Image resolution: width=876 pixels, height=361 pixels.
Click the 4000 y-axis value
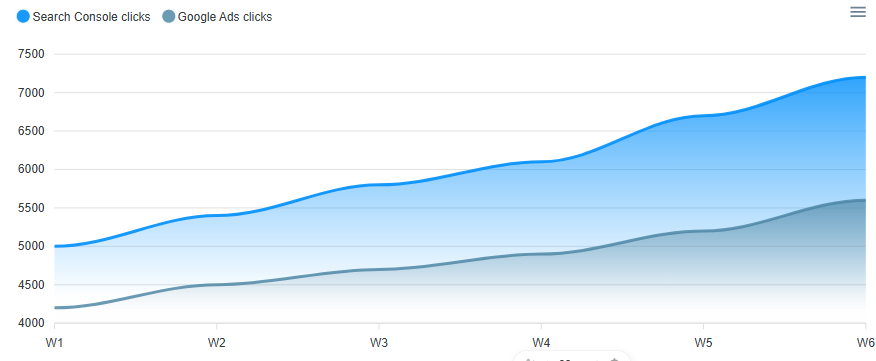[31, 323]
